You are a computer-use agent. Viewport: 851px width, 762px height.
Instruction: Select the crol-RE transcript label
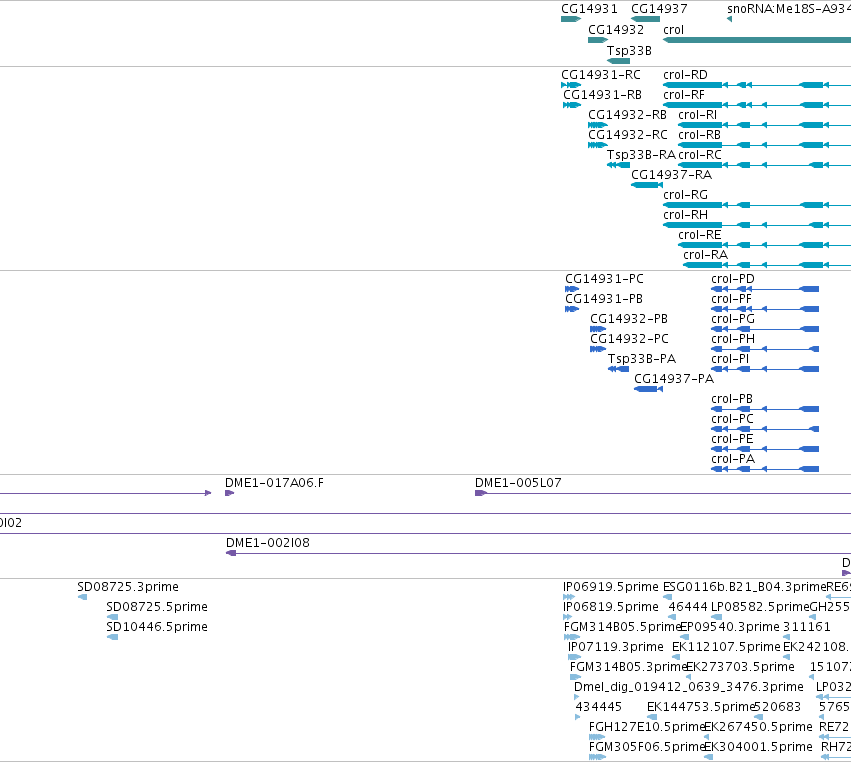coord(700,235)
